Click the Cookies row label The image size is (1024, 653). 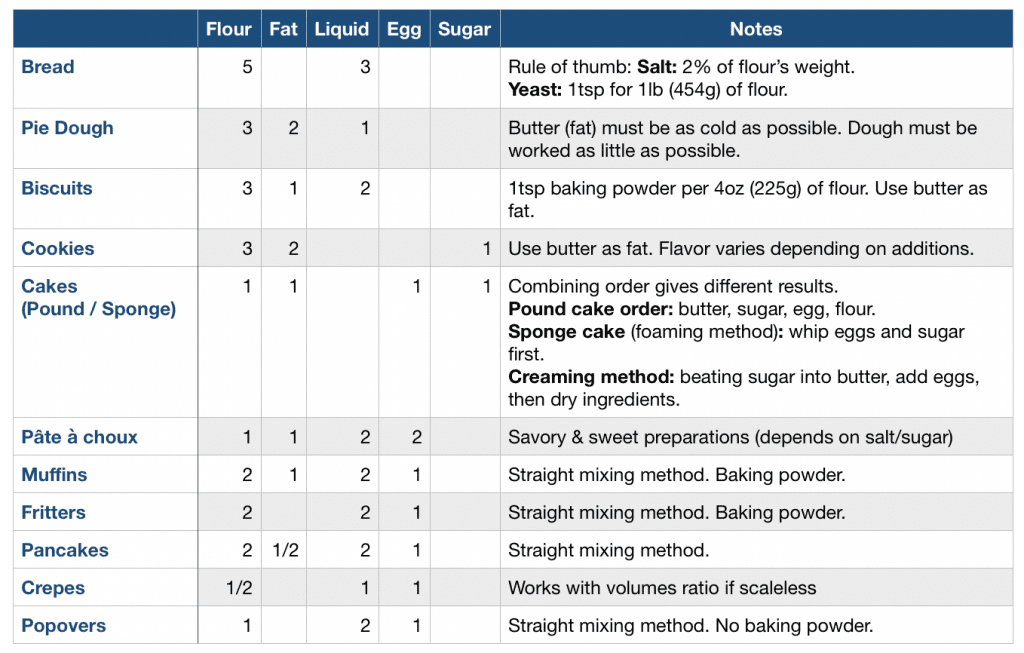pyautogui.click(x=58, y=248)
